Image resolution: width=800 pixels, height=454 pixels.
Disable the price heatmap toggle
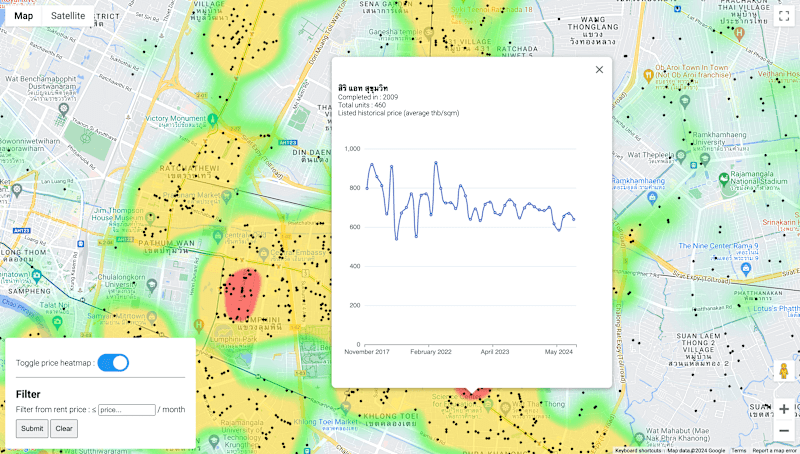(x=113, y=363)
